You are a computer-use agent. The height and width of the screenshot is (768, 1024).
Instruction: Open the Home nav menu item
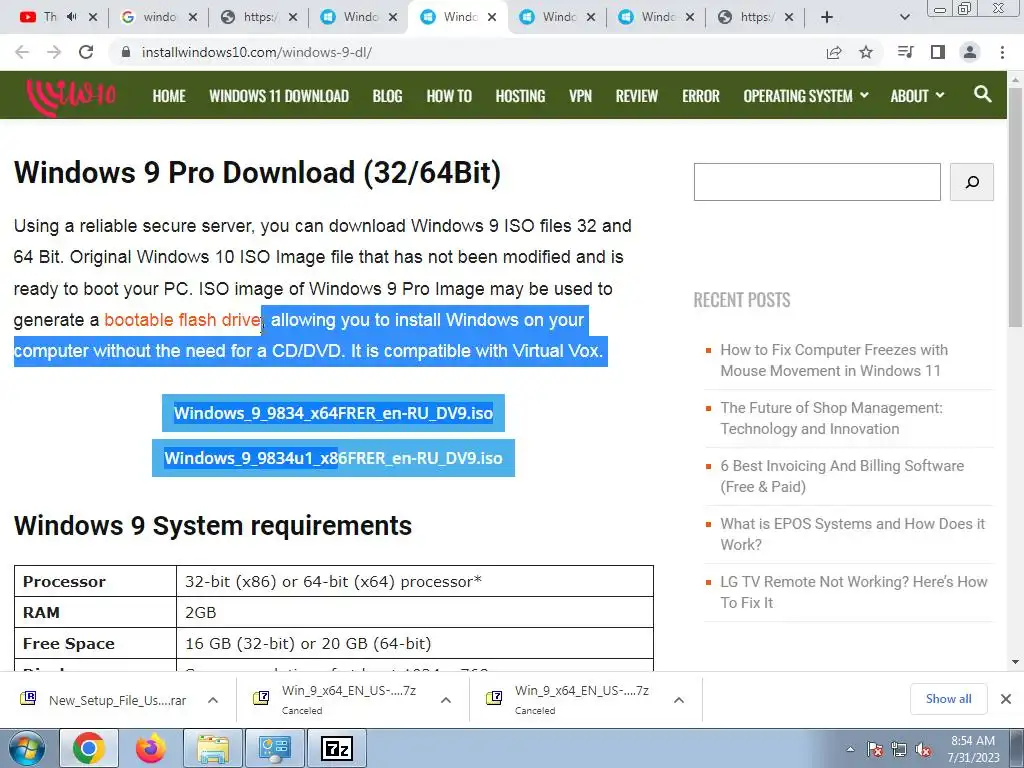point(169,96)
